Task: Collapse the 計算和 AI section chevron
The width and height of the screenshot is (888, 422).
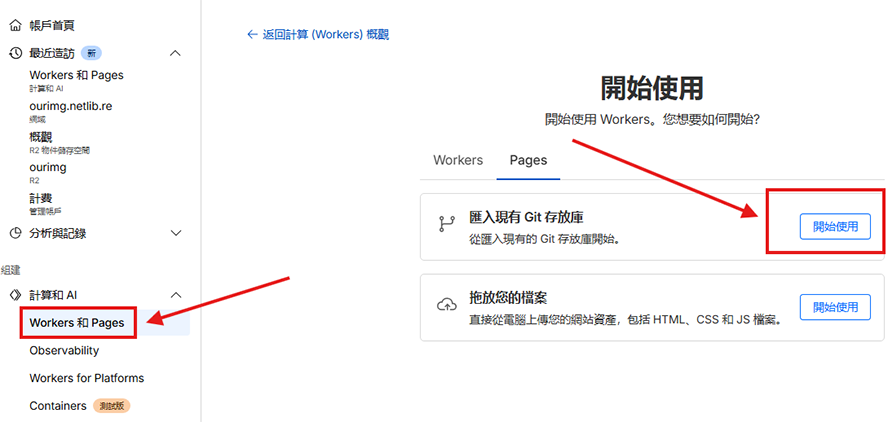Action: [176, 295]
